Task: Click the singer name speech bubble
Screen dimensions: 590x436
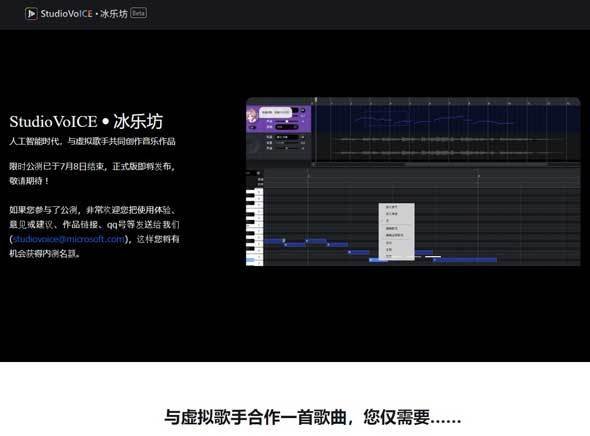Action: click(x=275, y=112)
